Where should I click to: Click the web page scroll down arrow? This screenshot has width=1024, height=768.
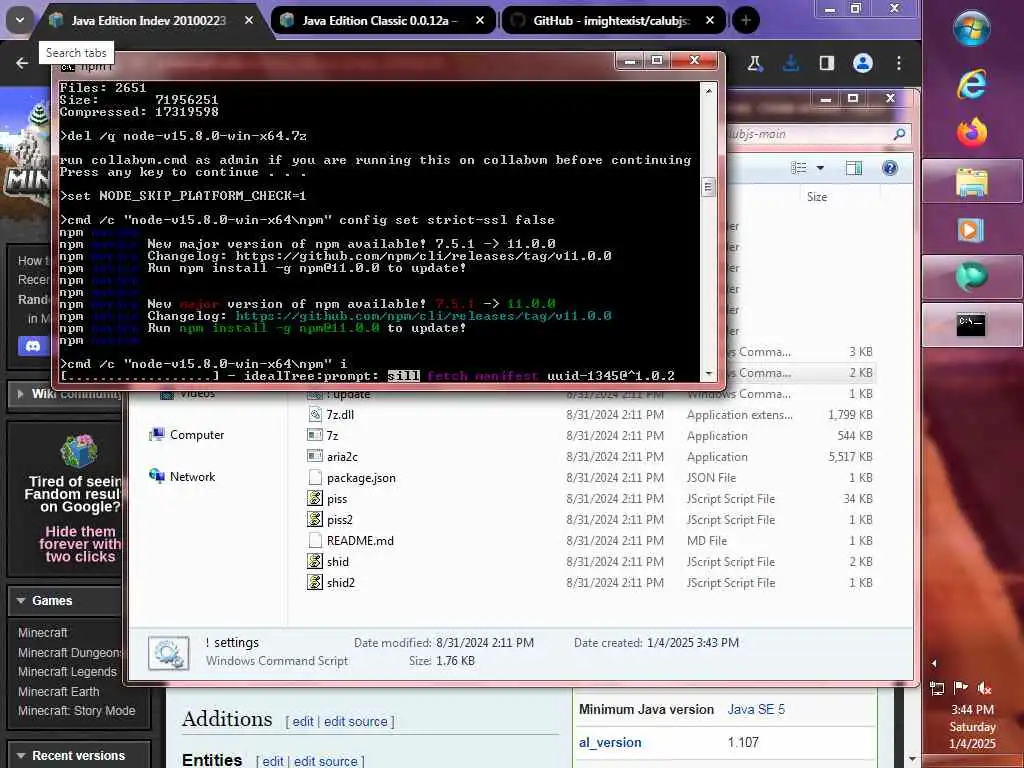click(913, 760)
